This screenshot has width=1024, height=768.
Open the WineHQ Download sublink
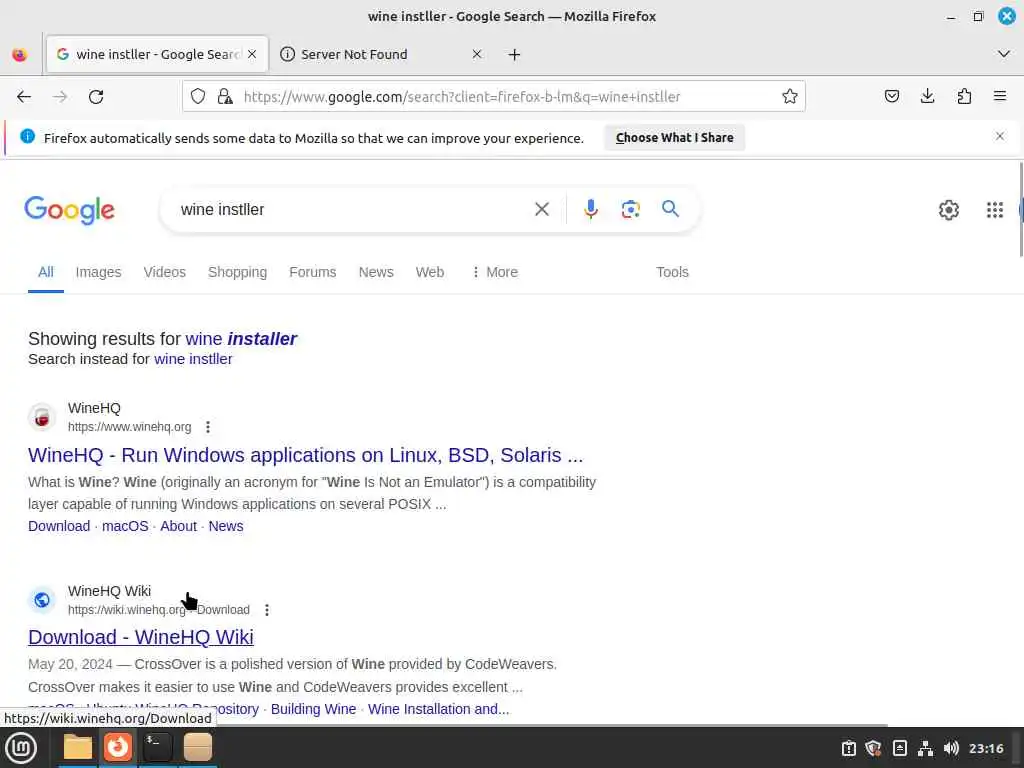pos(59,526)
